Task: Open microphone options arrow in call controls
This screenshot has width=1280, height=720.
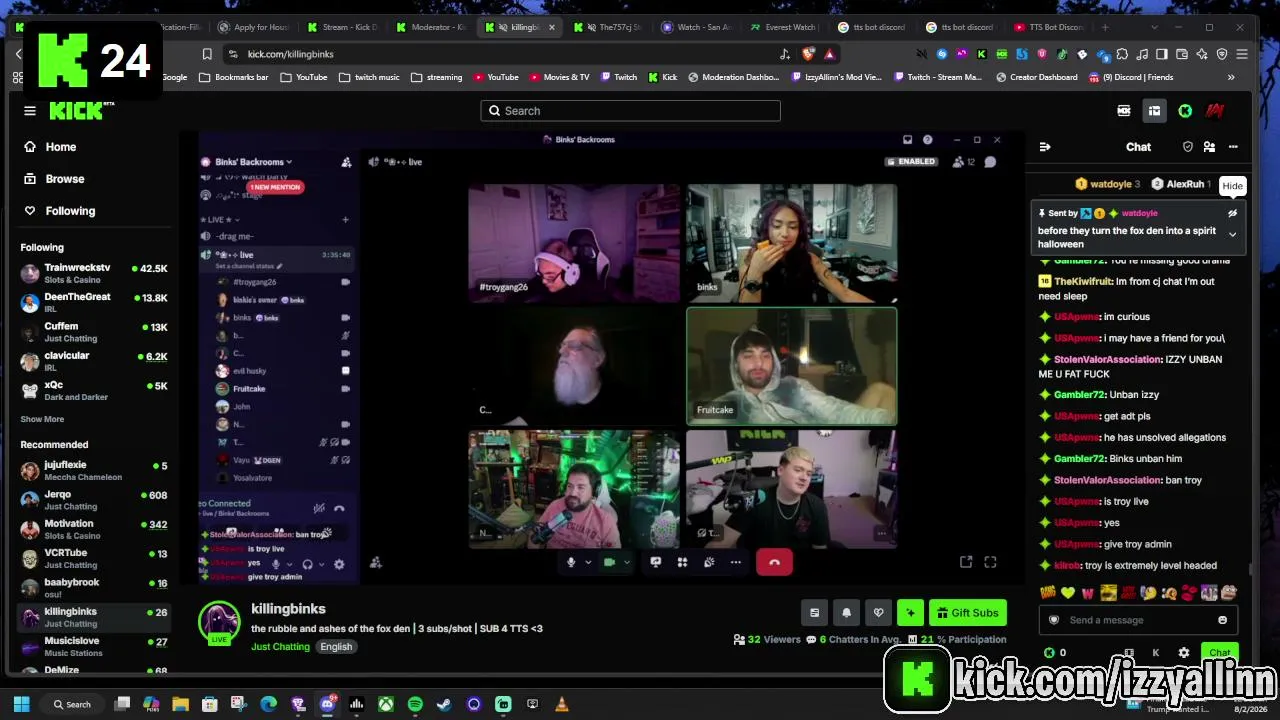Action: pos(588,562)
